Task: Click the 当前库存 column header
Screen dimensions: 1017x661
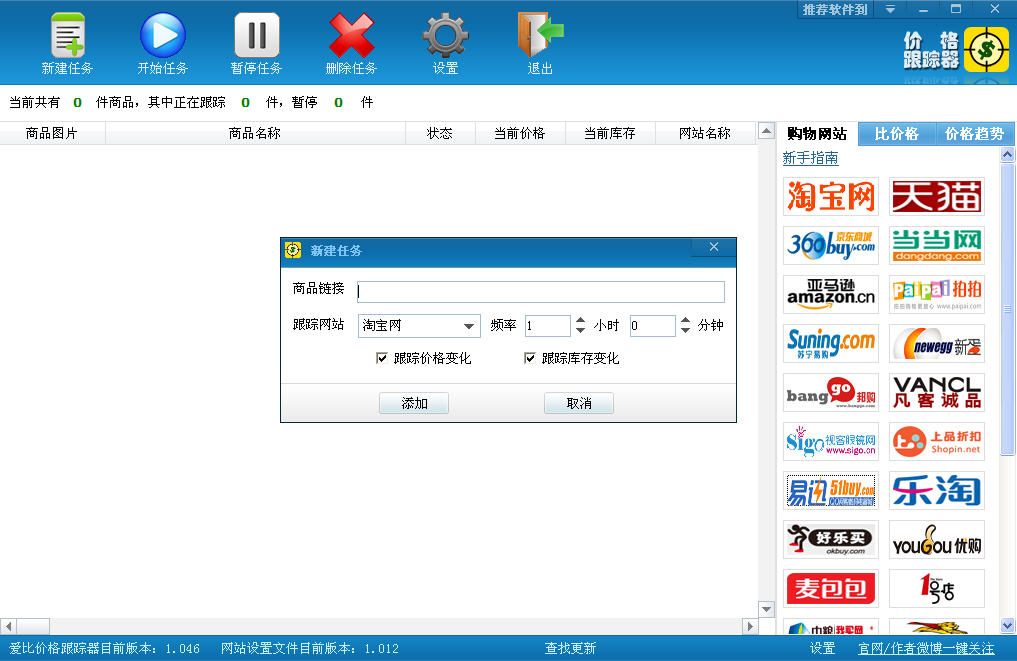Action: click(610, 133)
